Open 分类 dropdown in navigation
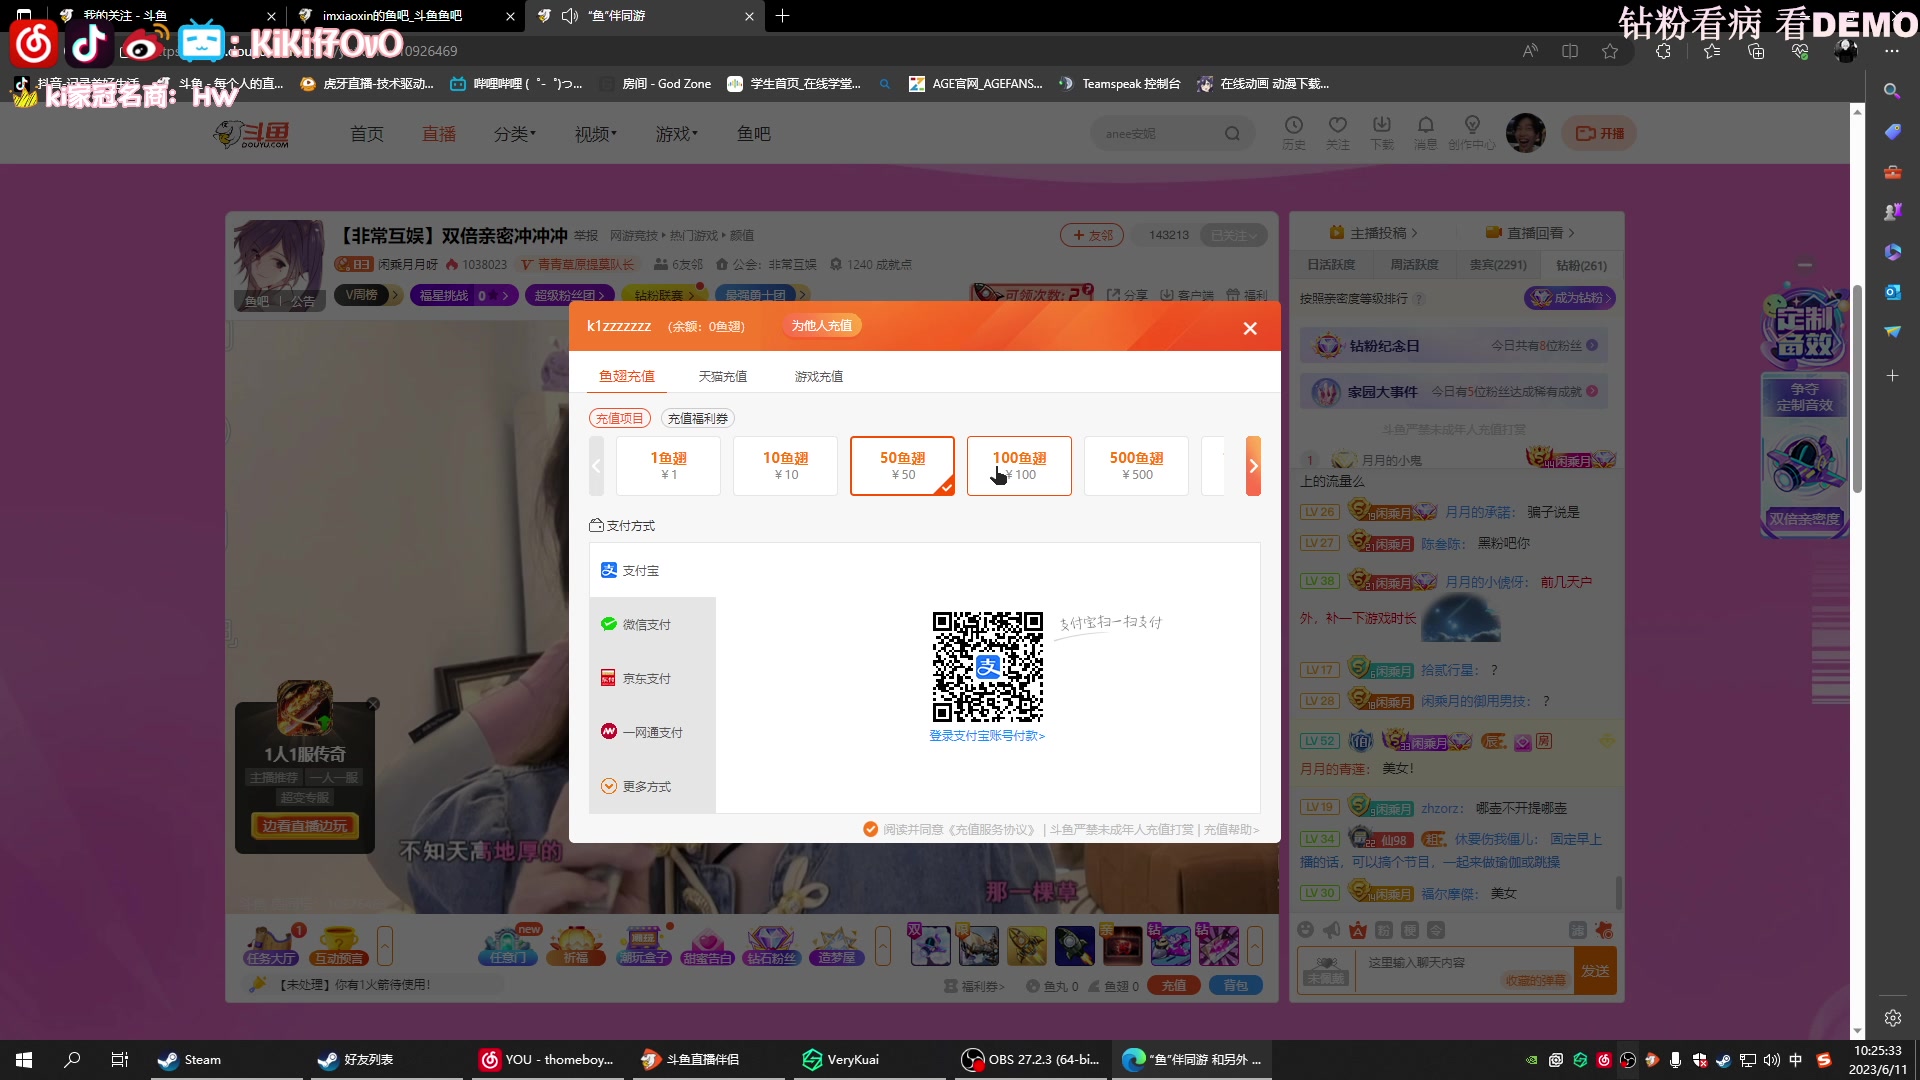 point(515,134)
